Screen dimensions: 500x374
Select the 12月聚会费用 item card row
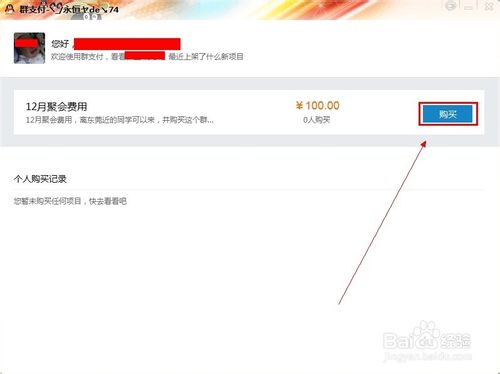pyautogui.click(x=249, y=112)
